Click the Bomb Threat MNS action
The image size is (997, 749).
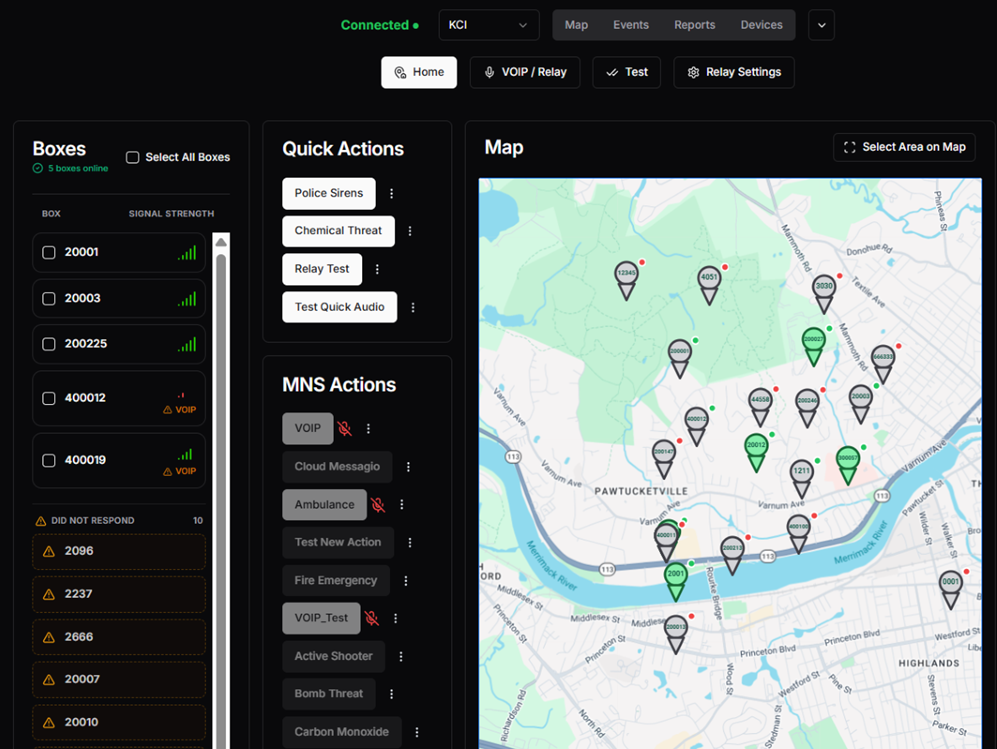click(x=329, y=694)
